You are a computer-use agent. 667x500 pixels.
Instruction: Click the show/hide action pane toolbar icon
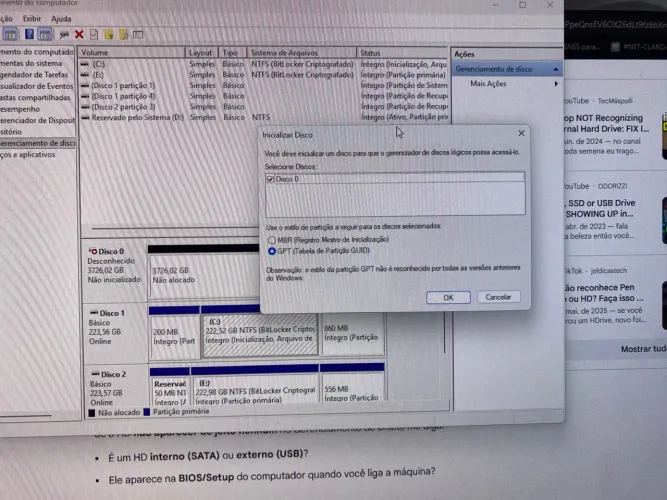click(45, 34)
